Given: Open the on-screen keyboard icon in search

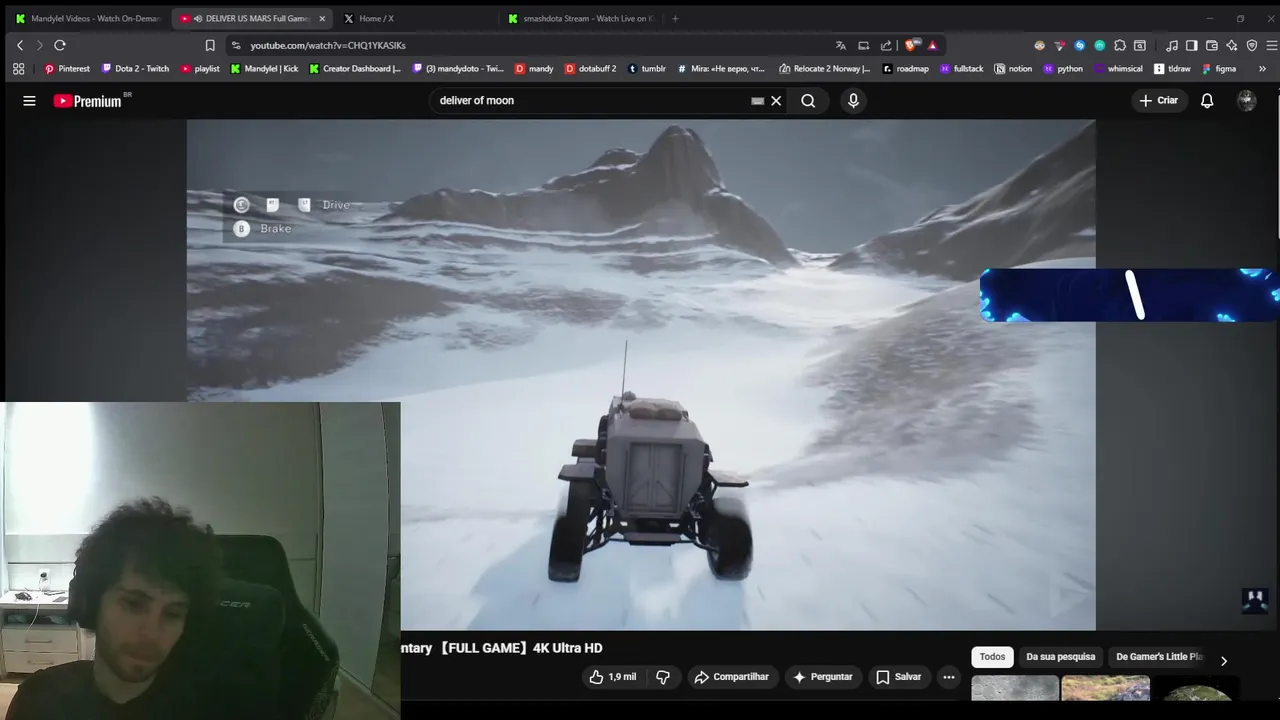Looking at the screenshot, I should (x=757, y=100).
